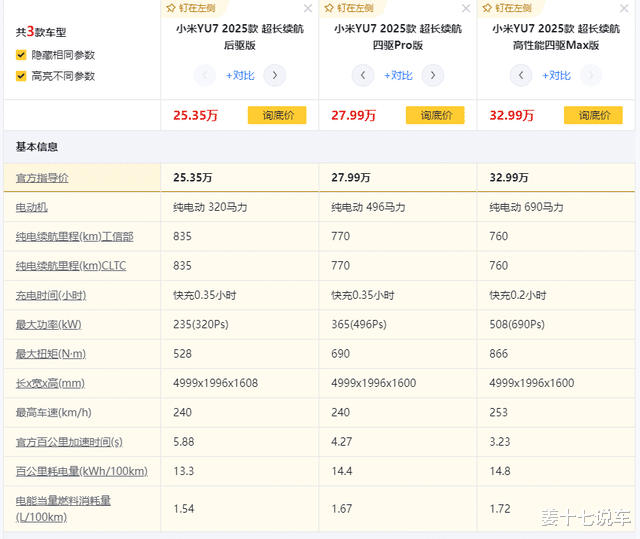Pin the 四驱Pro版 column to the left
Viewport: 640px width, 539px height.
[349, 8]
